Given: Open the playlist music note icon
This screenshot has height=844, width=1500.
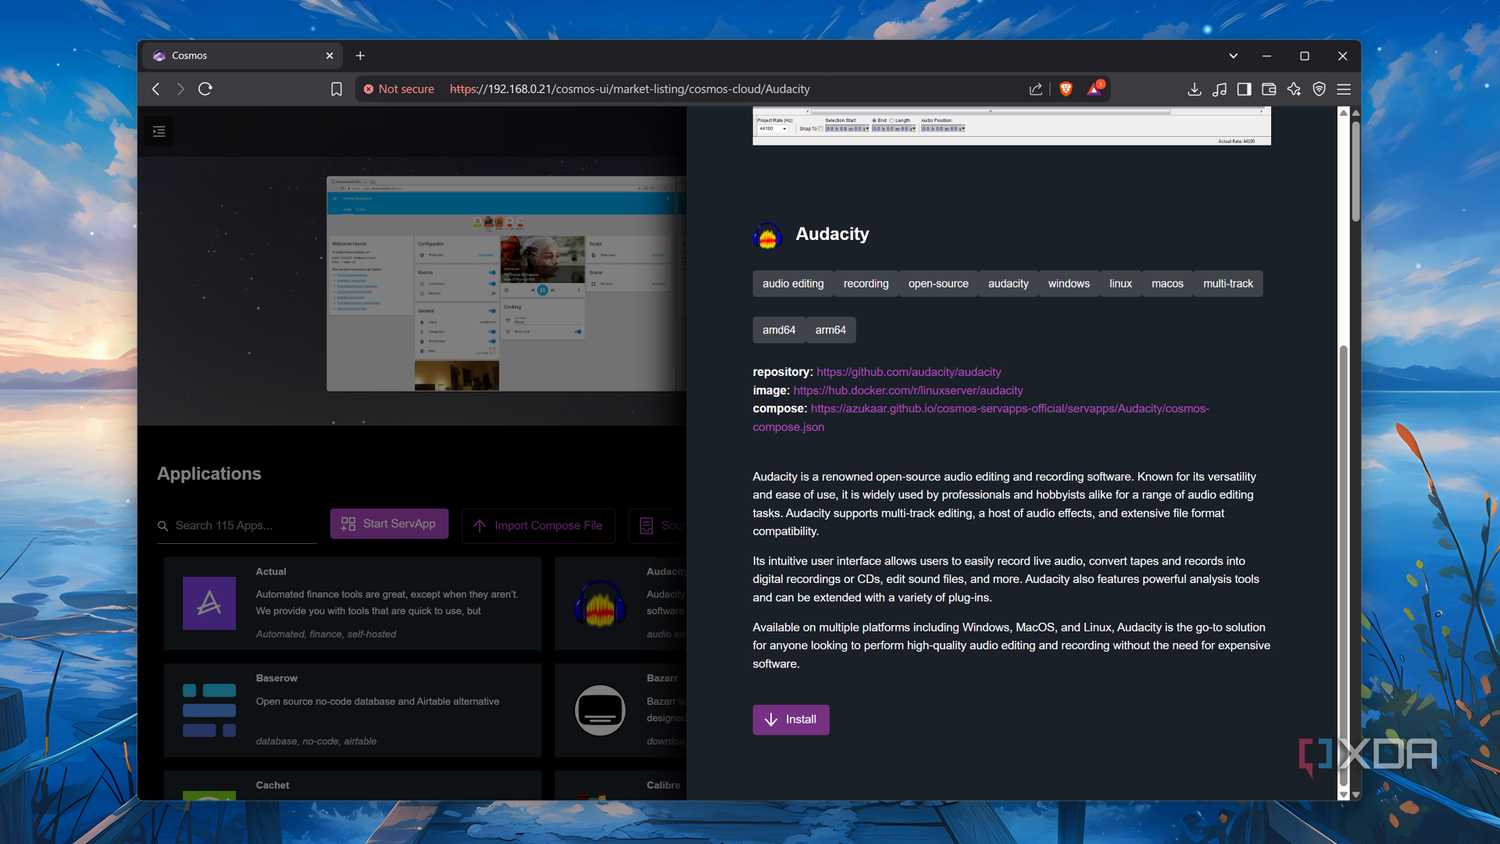Looking at the screenshot, I should point(1219,89).
